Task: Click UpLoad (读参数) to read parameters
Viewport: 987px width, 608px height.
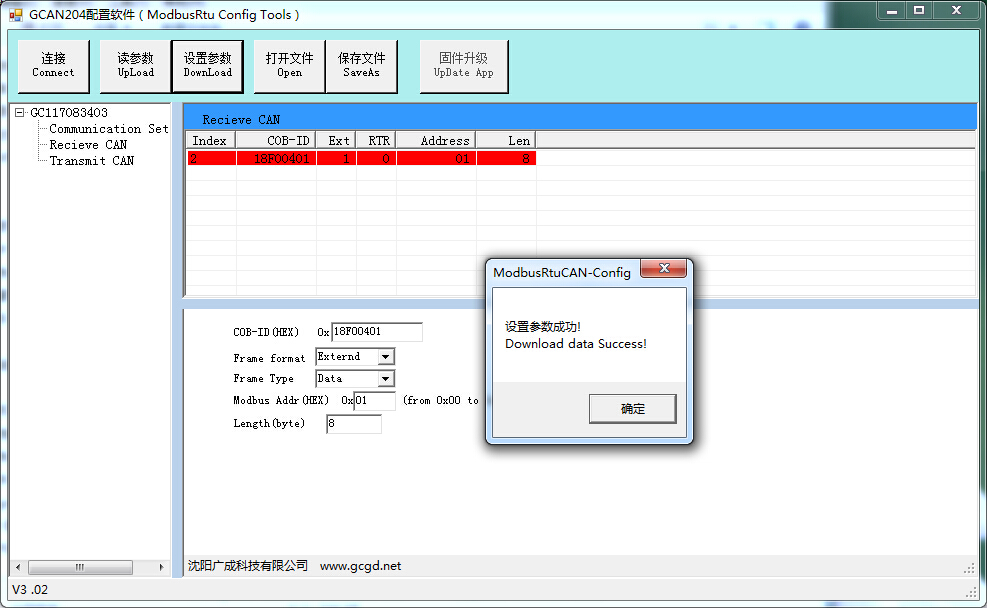Action: point(134,66)
